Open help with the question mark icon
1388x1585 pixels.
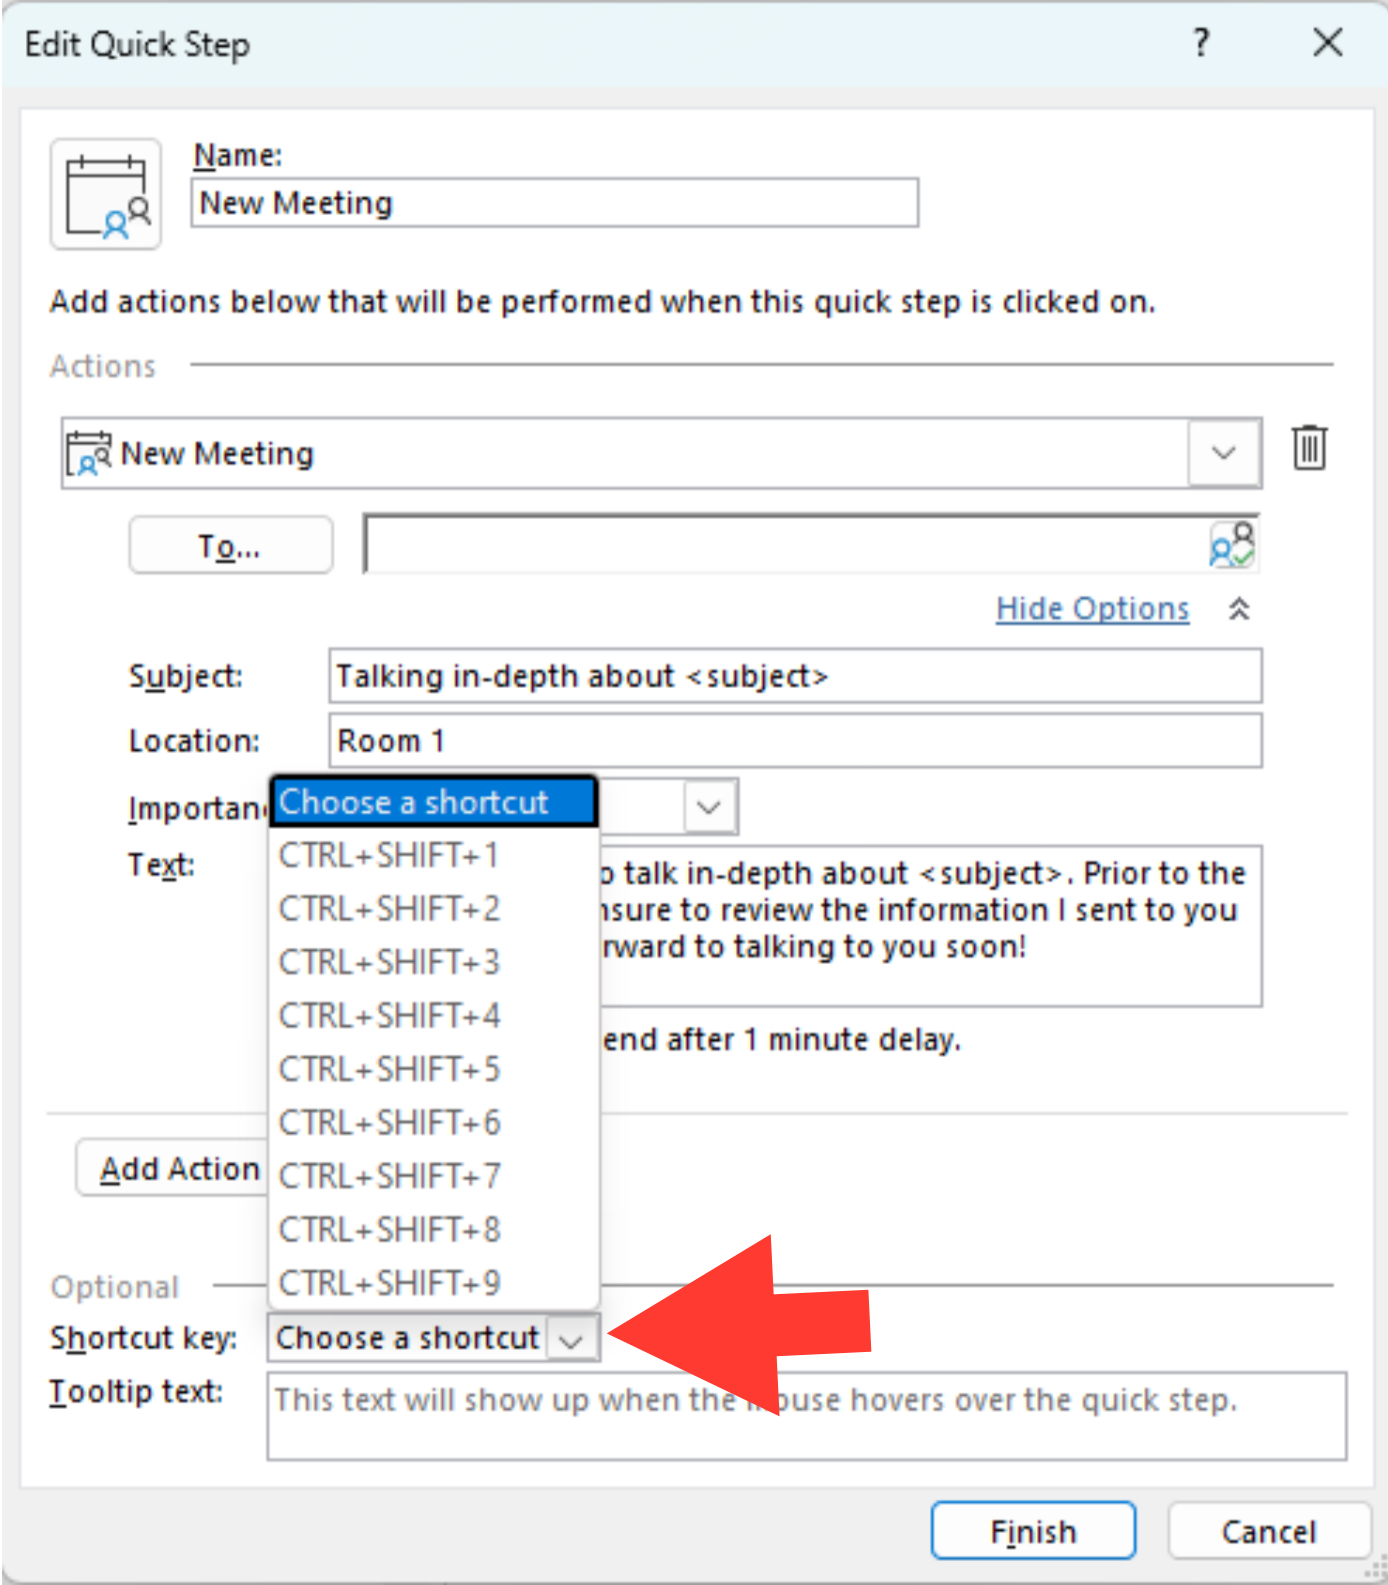[x=1201, y=42]
